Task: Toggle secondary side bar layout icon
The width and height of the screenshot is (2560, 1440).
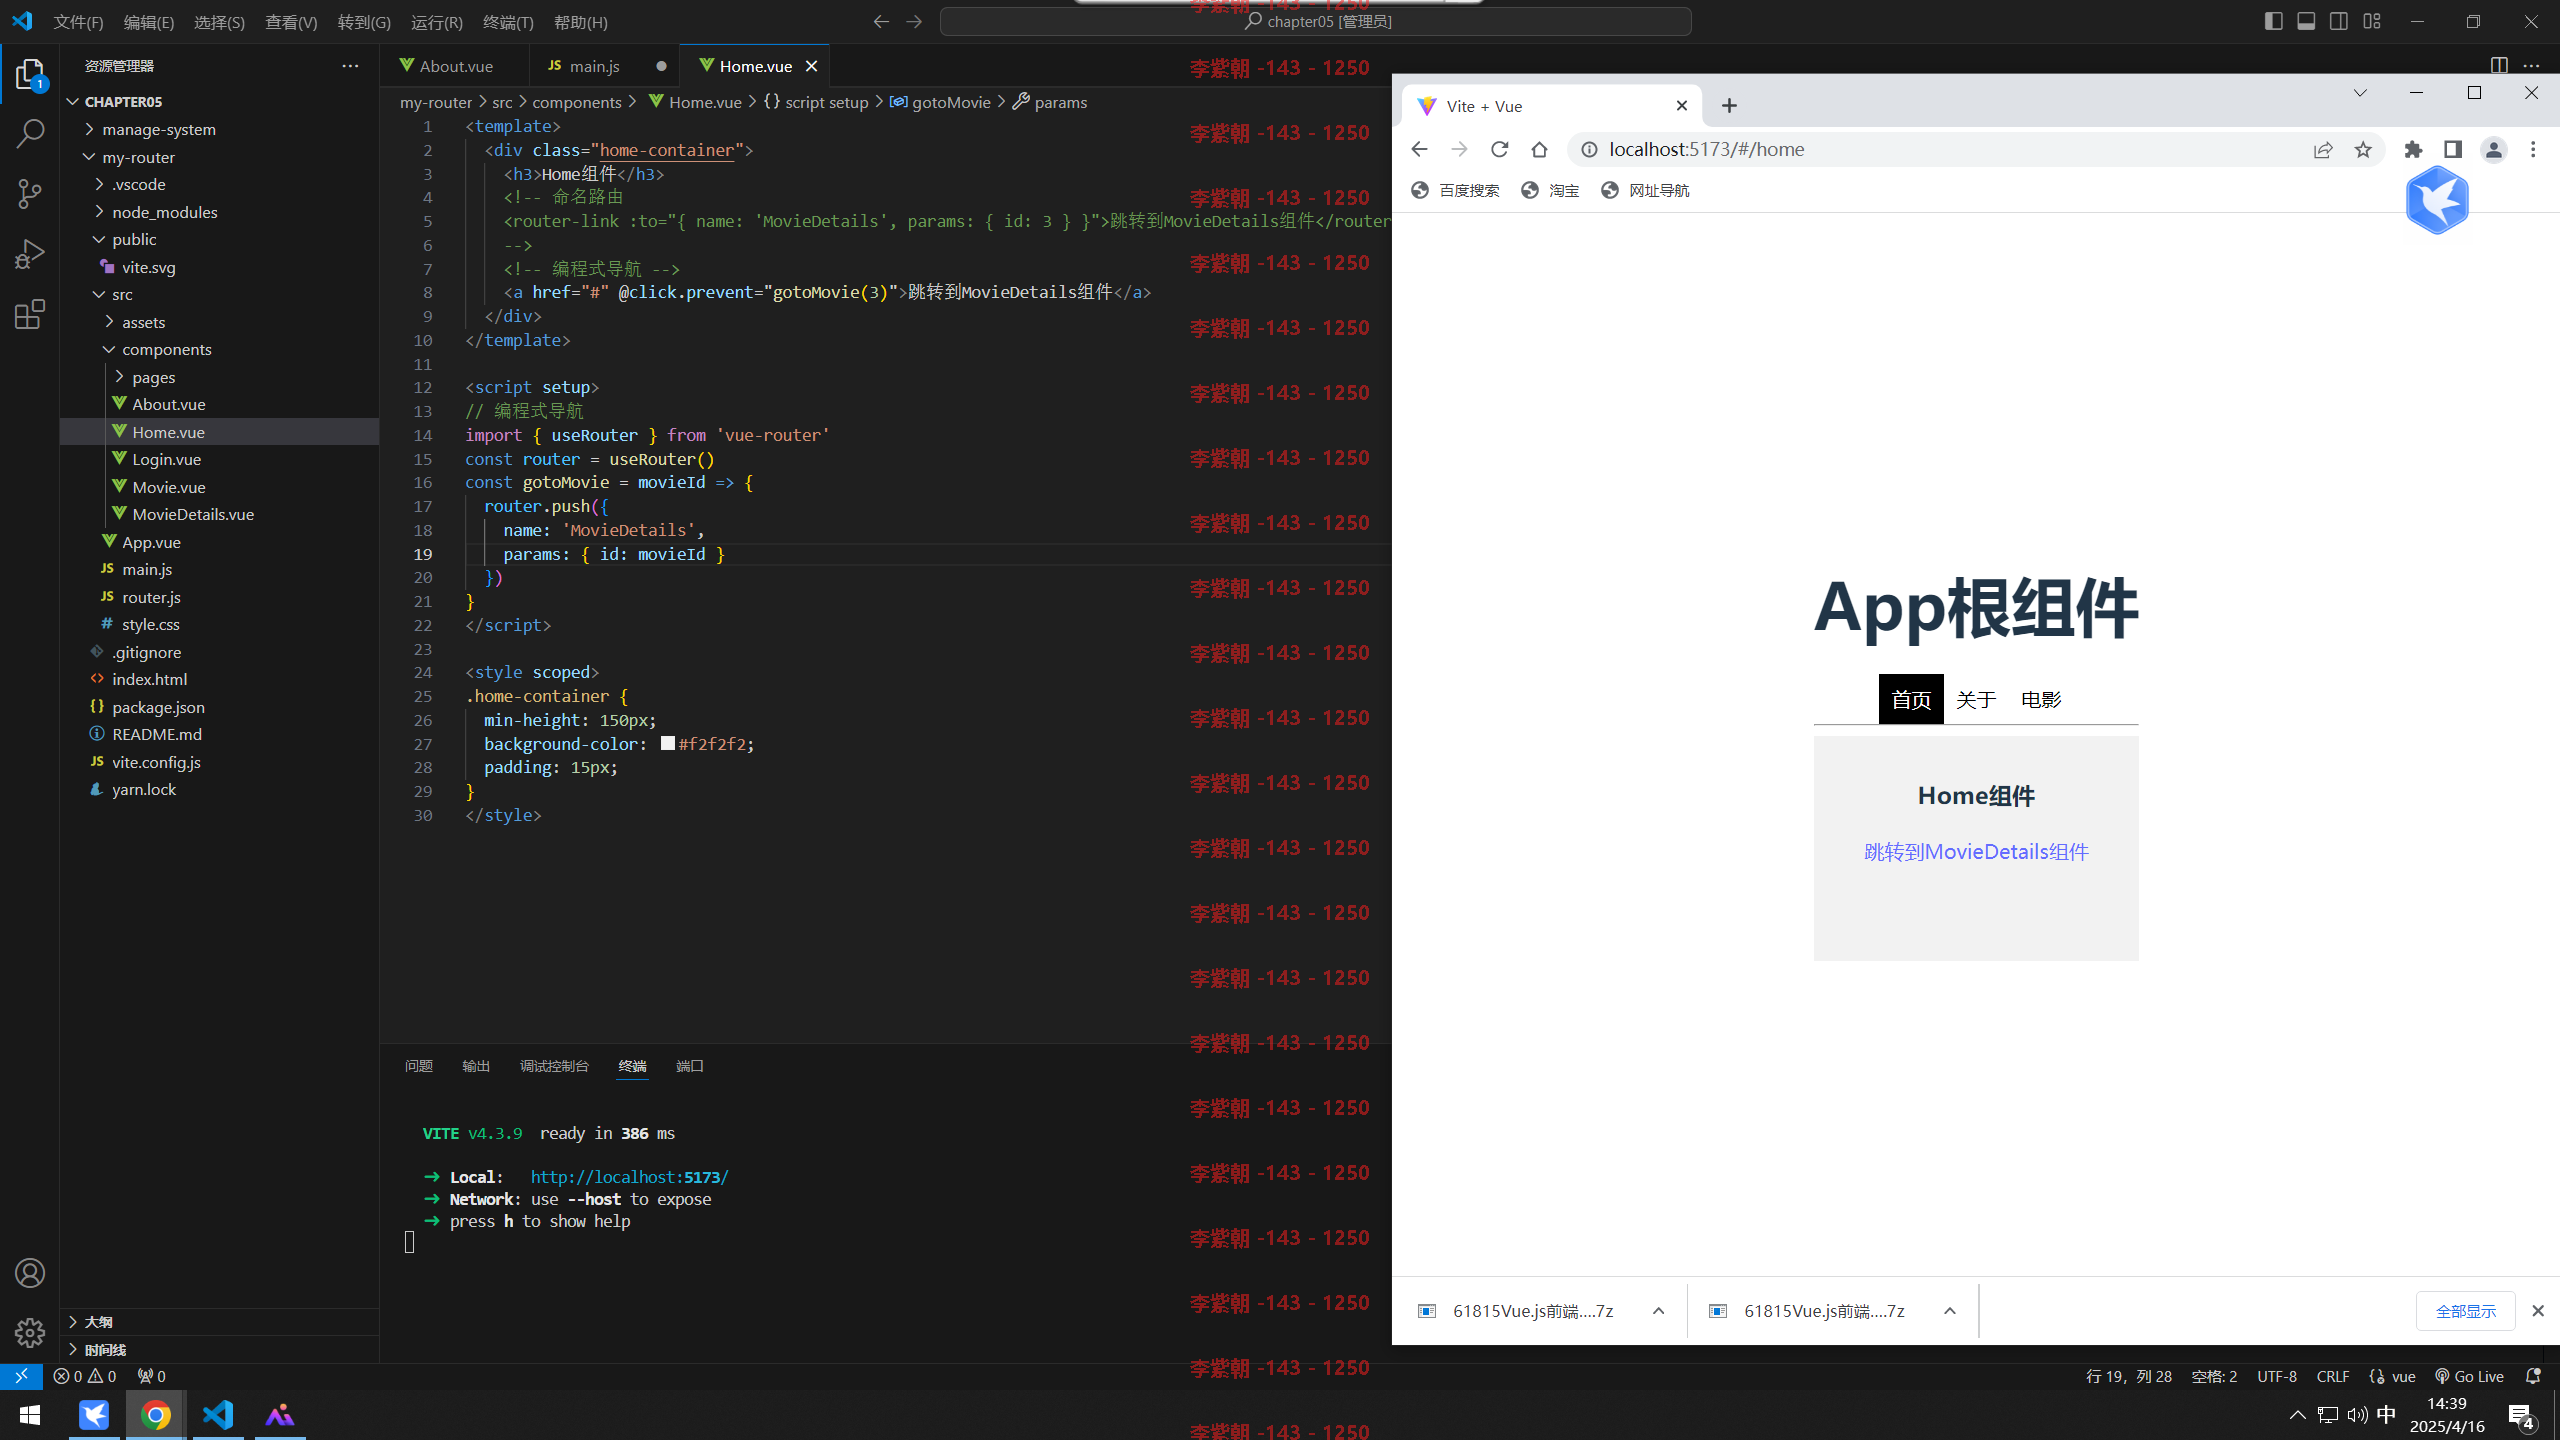Action: click(x=2339, y=21)
